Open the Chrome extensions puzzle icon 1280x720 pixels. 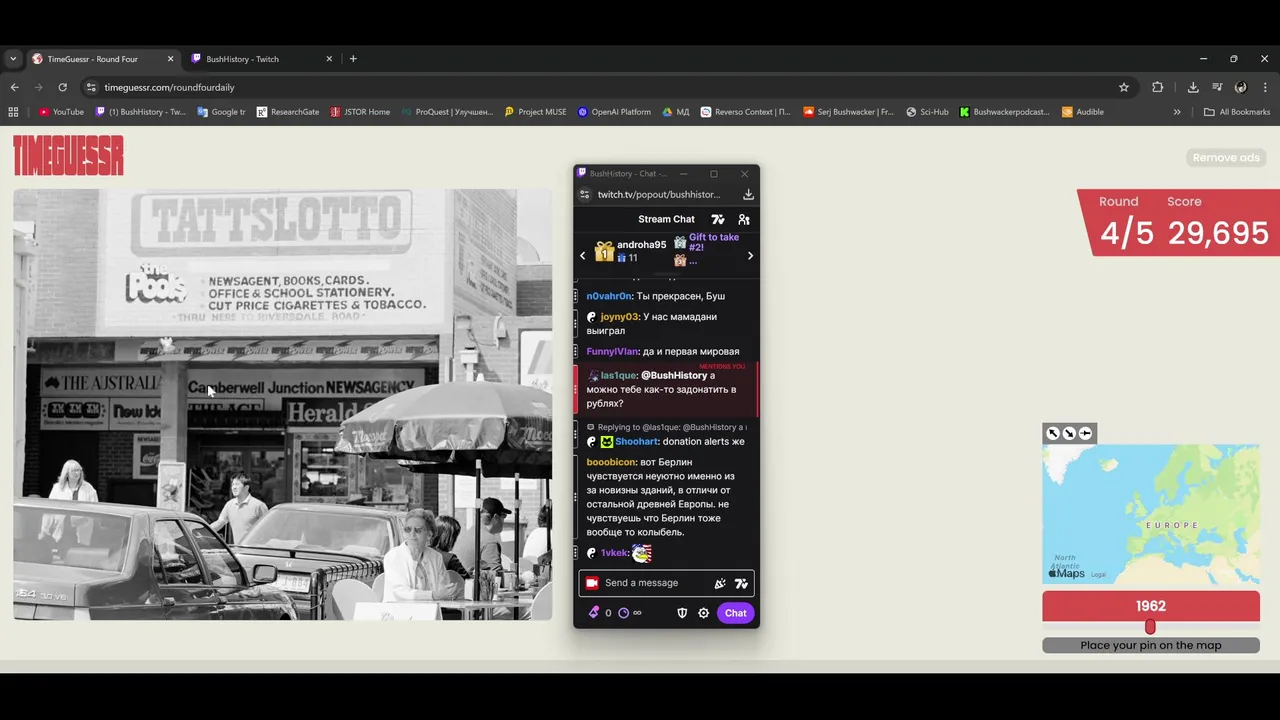point(1158,87)
